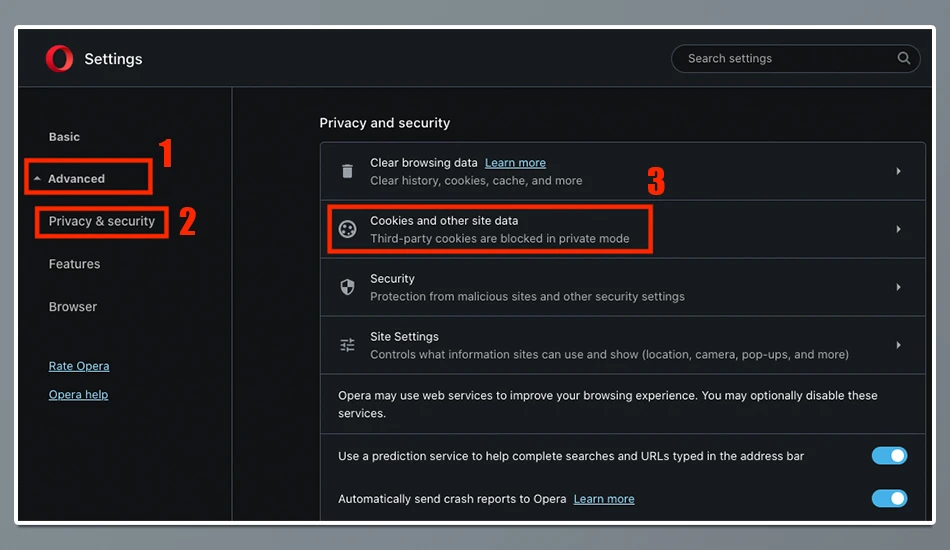Screen dimensions: 950x550
Task: Open the Cookies and other site data row
Action: pyautogui.click(x=623, y=229)
